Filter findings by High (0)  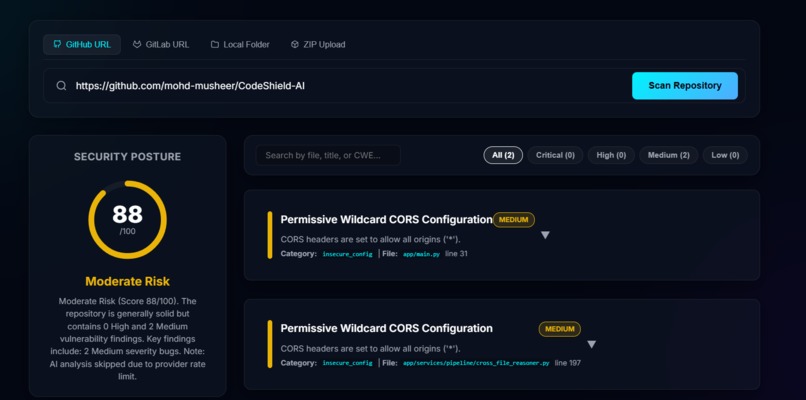(x=611, y=155)
